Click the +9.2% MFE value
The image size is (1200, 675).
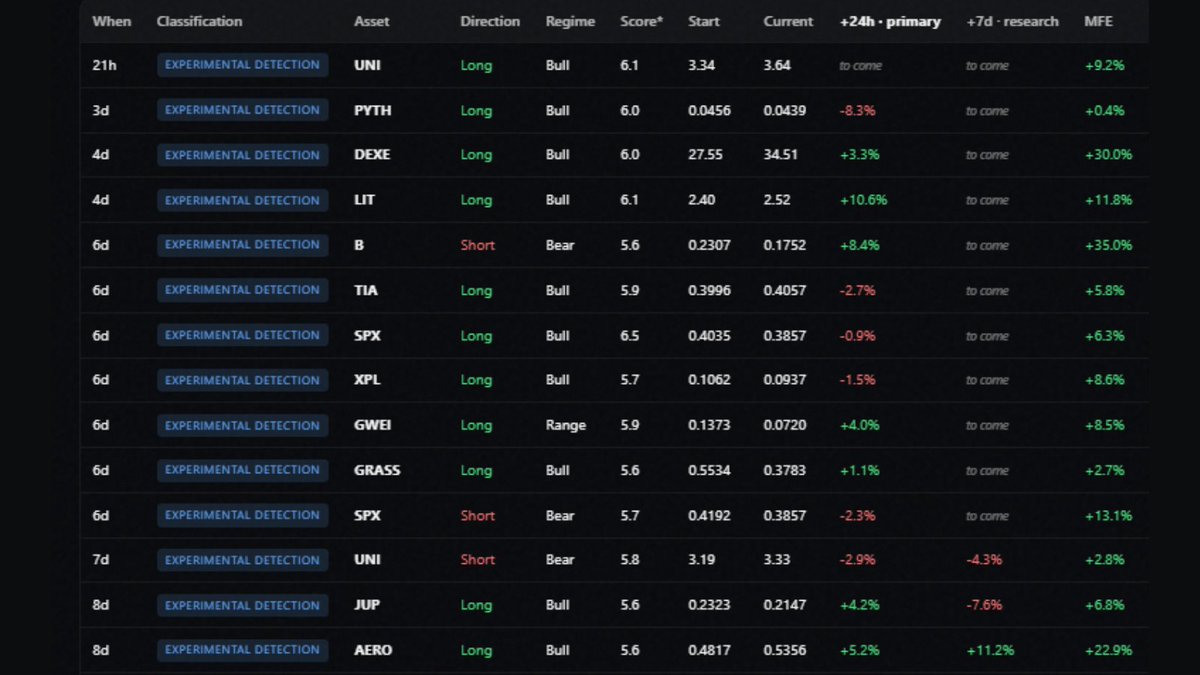(1104, 65)
